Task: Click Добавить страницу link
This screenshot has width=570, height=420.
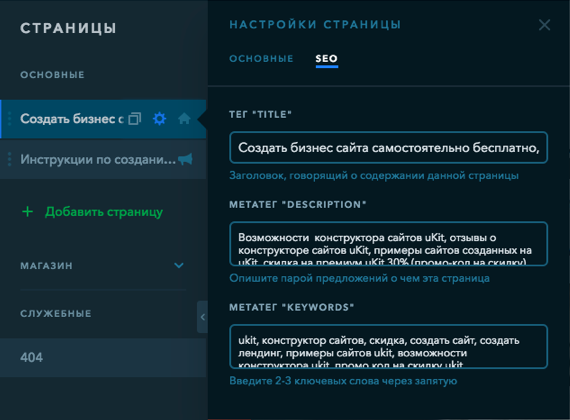Action: (x=104, y=212)
